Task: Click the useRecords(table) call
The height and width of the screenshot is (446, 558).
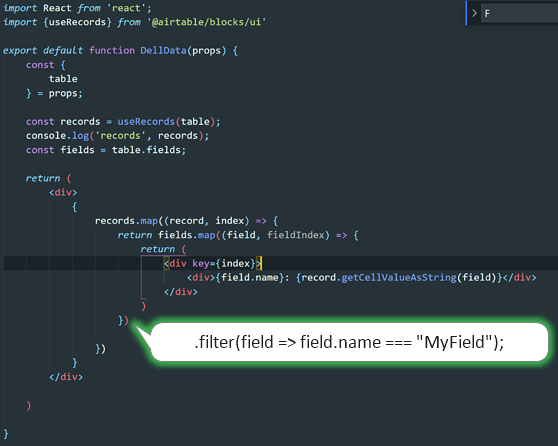Action: [166, 122]
